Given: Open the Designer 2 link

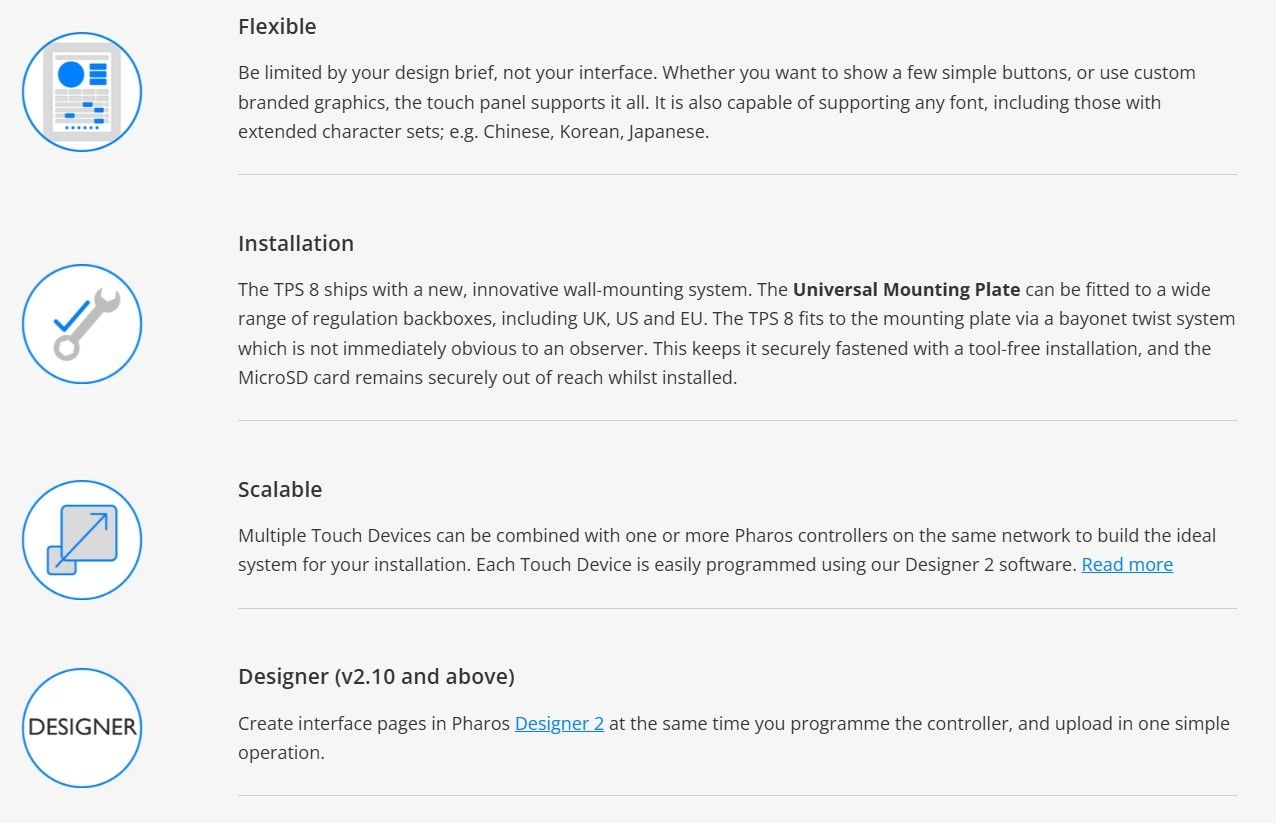Looking at the screenshot, I should [559, 723].
